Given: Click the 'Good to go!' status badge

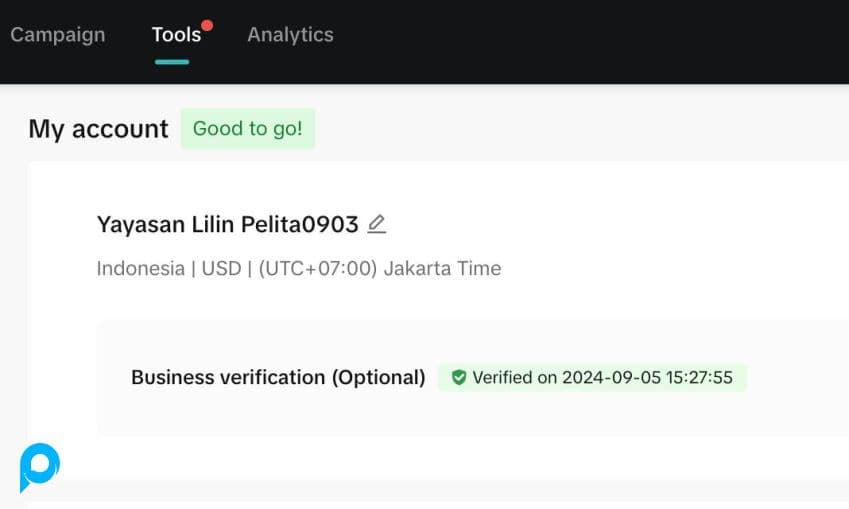Looking at the screenshot, I should tap(247, 129).
